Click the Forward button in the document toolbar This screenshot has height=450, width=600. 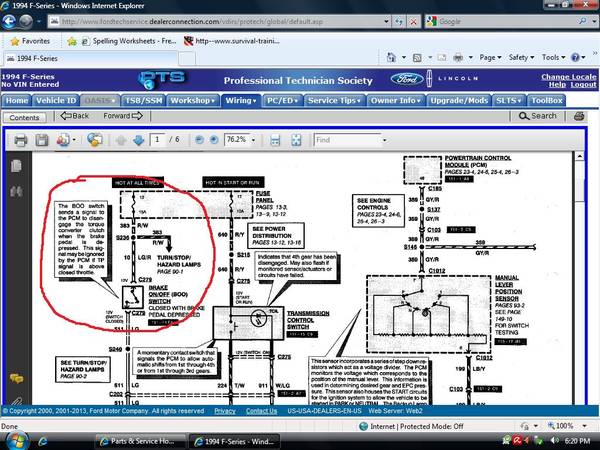pyautogui.click(x=123, y=116)
